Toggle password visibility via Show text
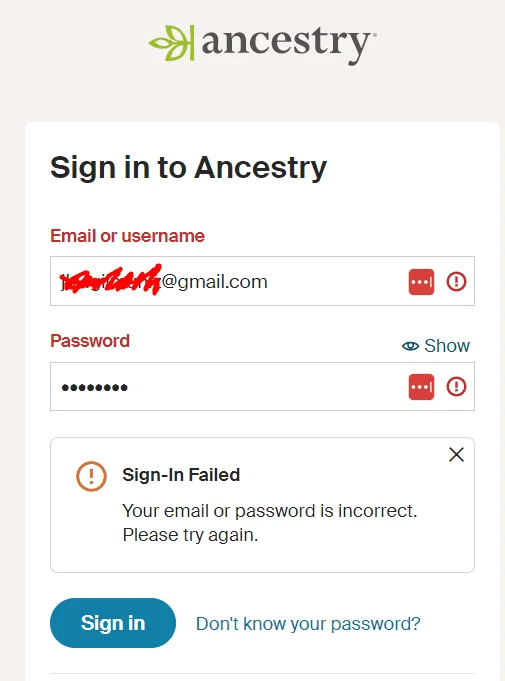The width and height of the screenshot is (505, 681). pos(447,346)
